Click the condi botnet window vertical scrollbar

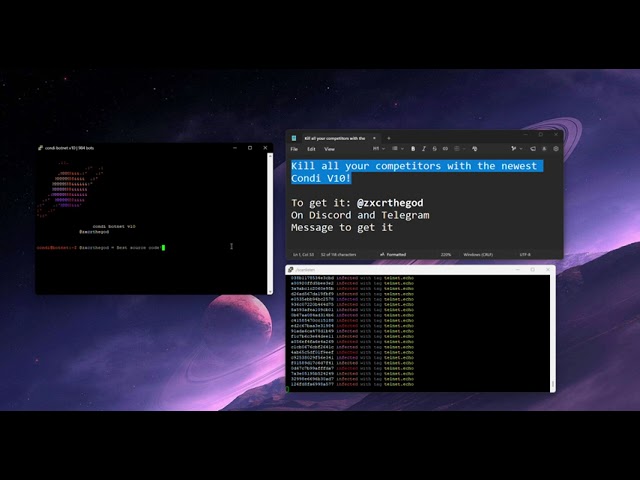coord(270,224)
